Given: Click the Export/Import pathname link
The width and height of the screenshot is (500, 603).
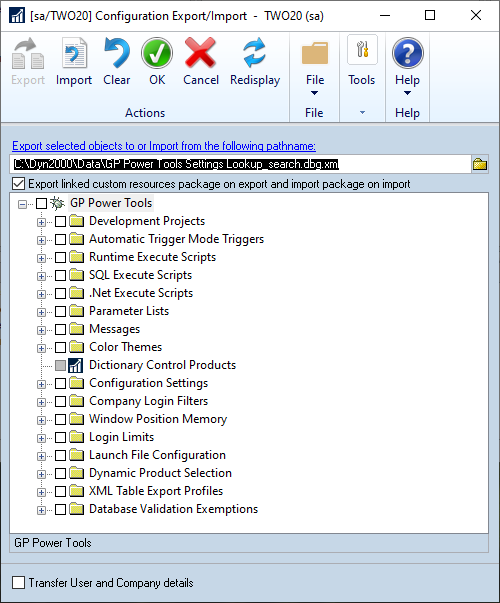Looking at the screenshot, I should (164, 146).
